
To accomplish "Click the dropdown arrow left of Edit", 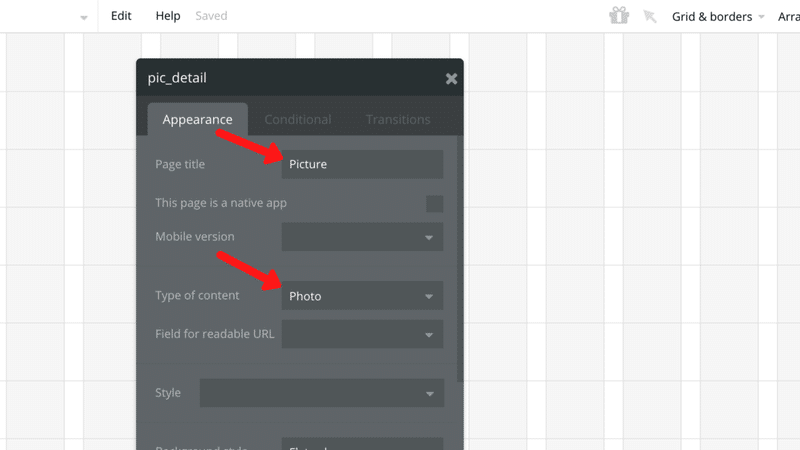I will (x=84, y=18).
